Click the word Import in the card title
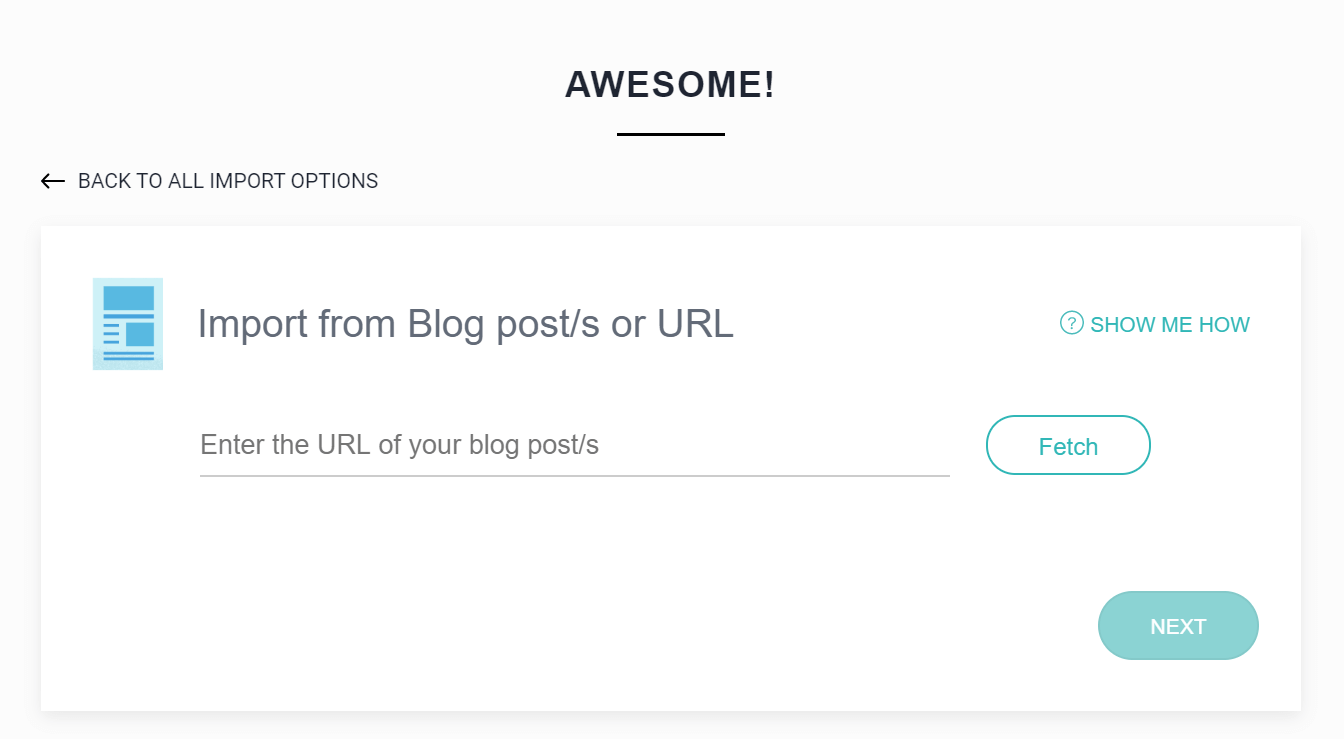Screen dimensions: 1344x739 coord(252,324)
